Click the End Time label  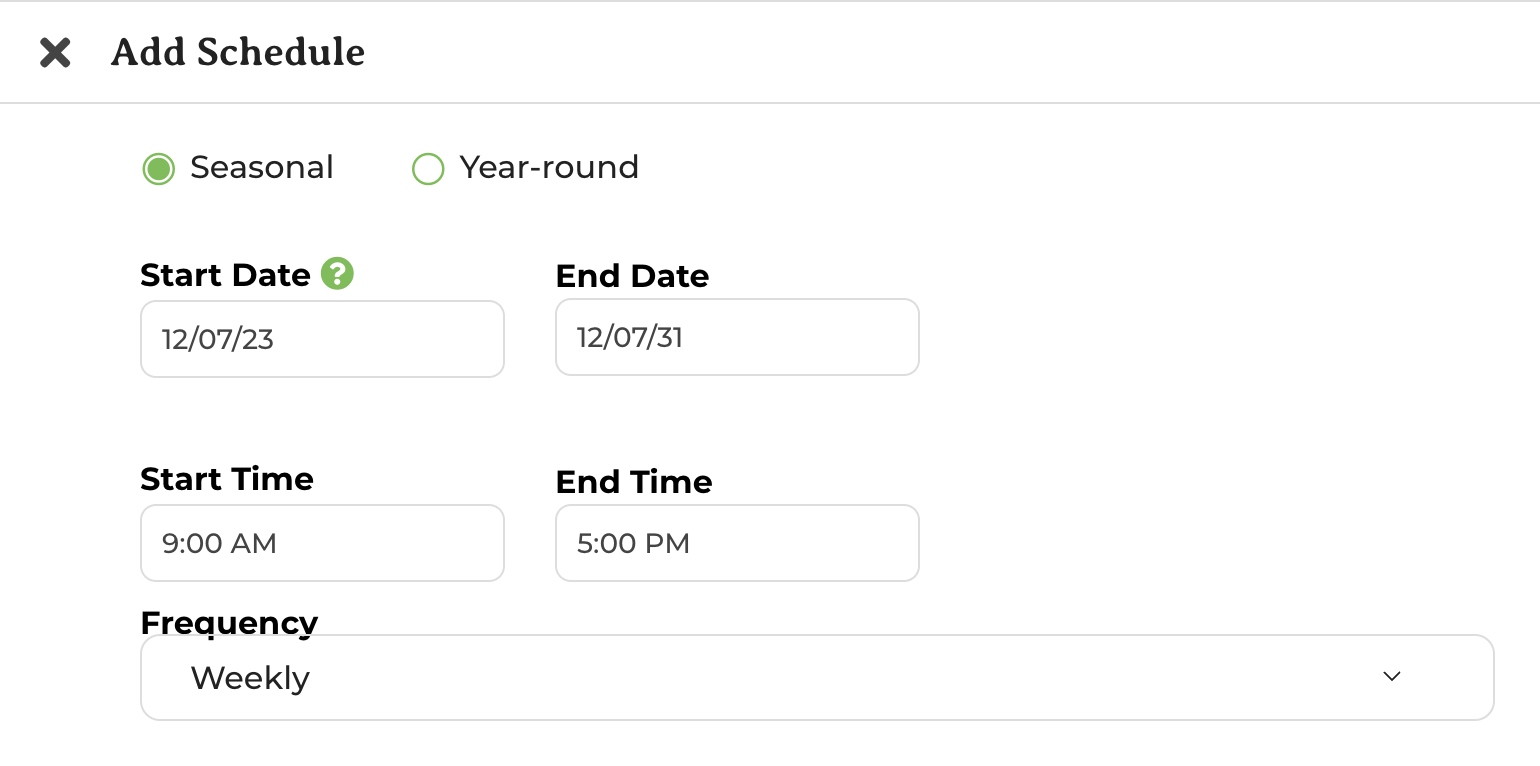pos(634,482)
